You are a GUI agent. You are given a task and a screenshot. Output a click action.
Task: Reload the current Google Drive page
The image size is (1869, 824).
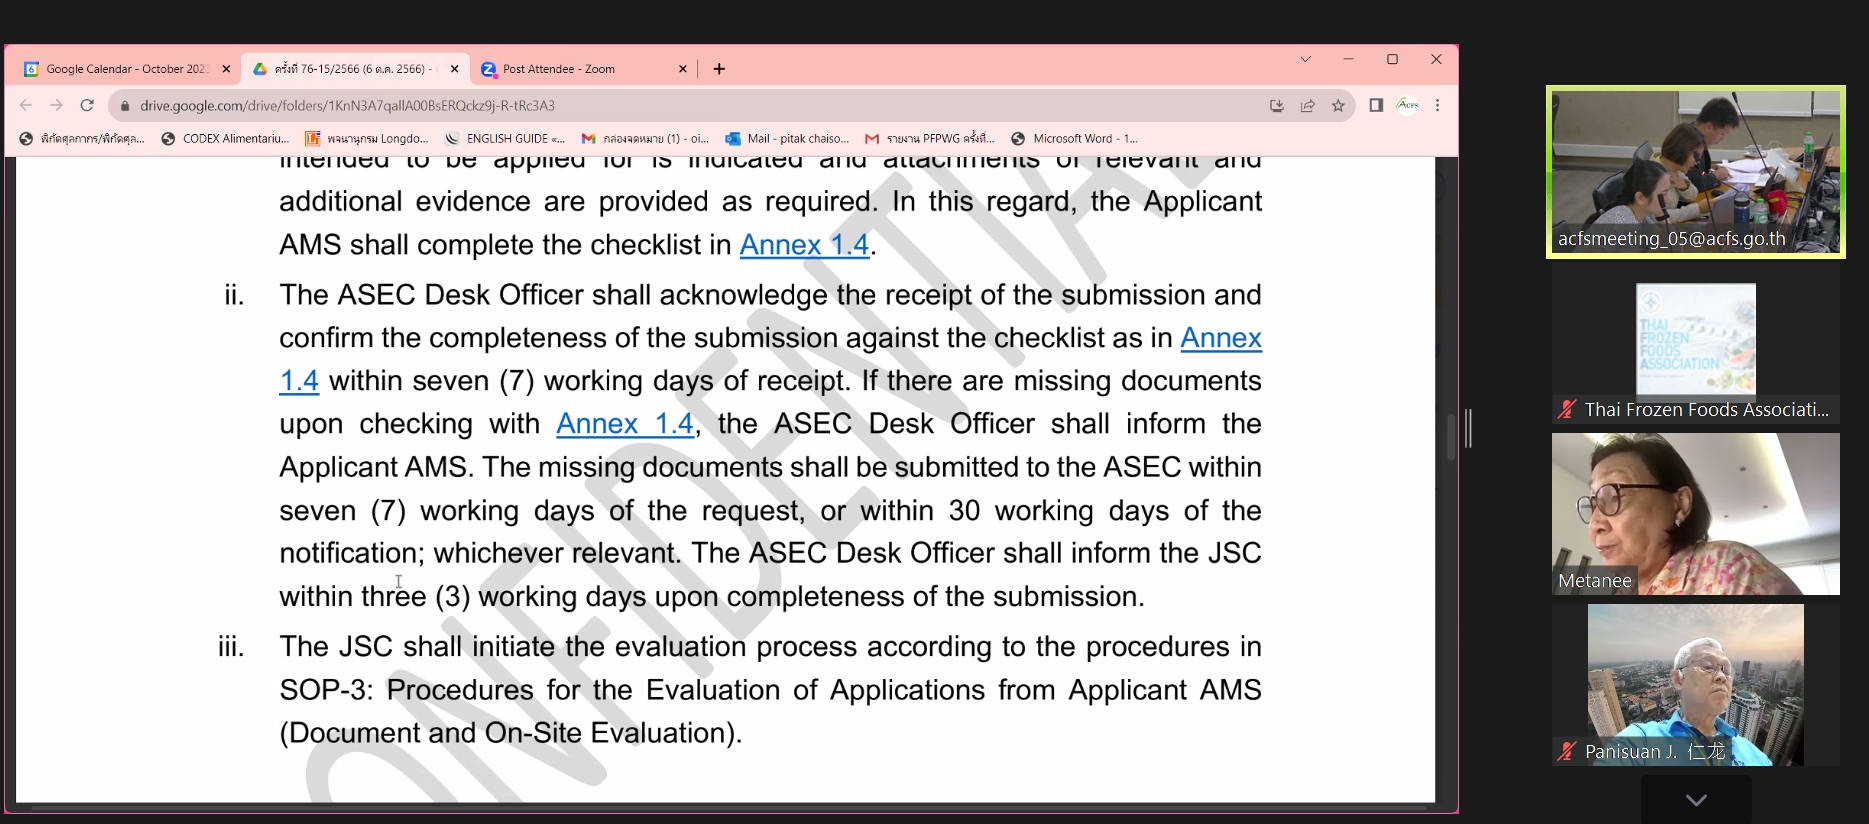pos(87,105)
